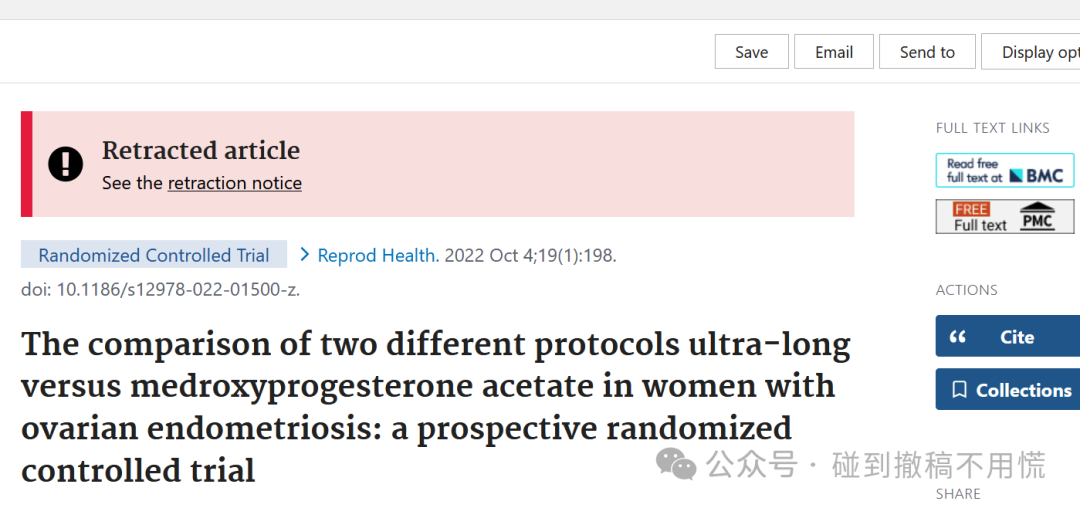Open the Send to dropdown

click(x=927, y=52)
